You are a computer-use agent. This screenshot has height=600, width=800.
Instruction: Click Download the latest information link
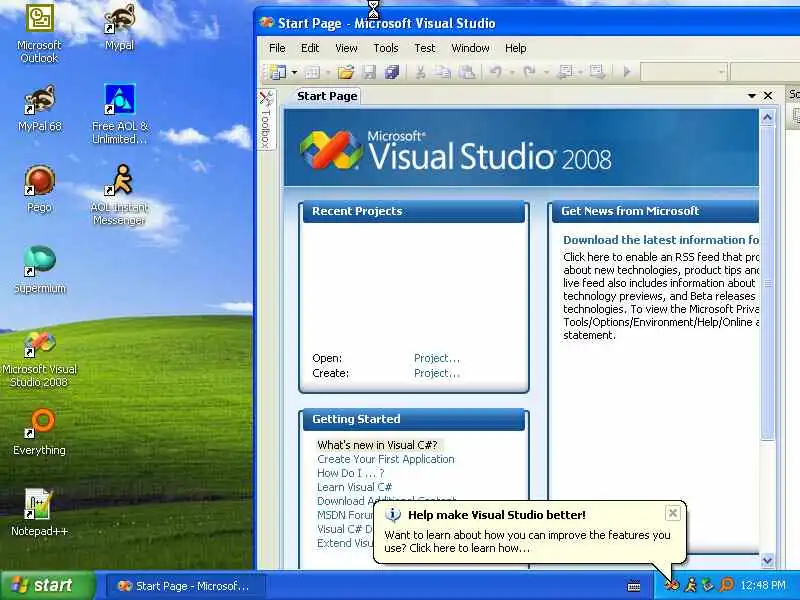(x=661, y=240)
